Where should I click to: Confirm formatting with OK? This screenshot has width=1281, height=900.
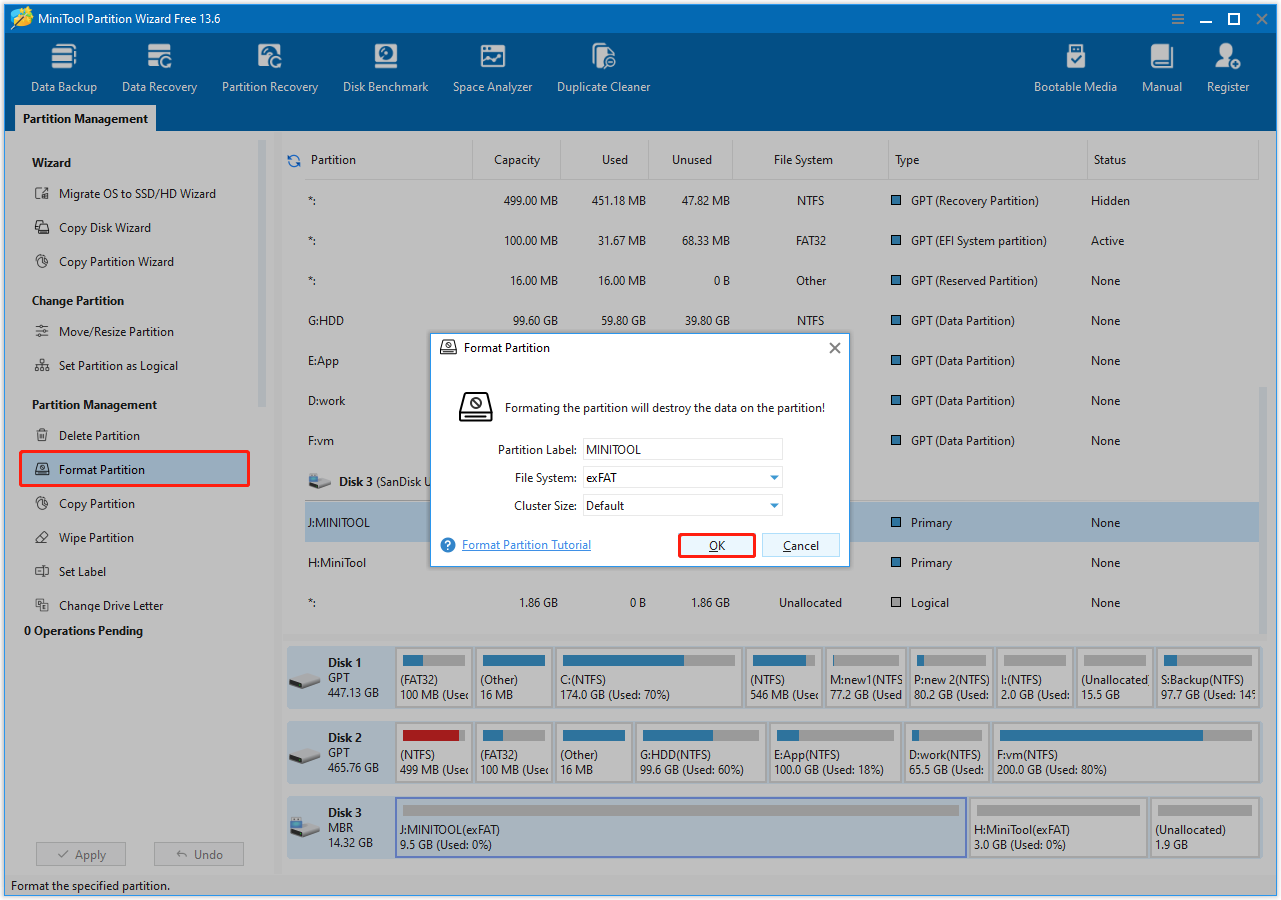716,545
